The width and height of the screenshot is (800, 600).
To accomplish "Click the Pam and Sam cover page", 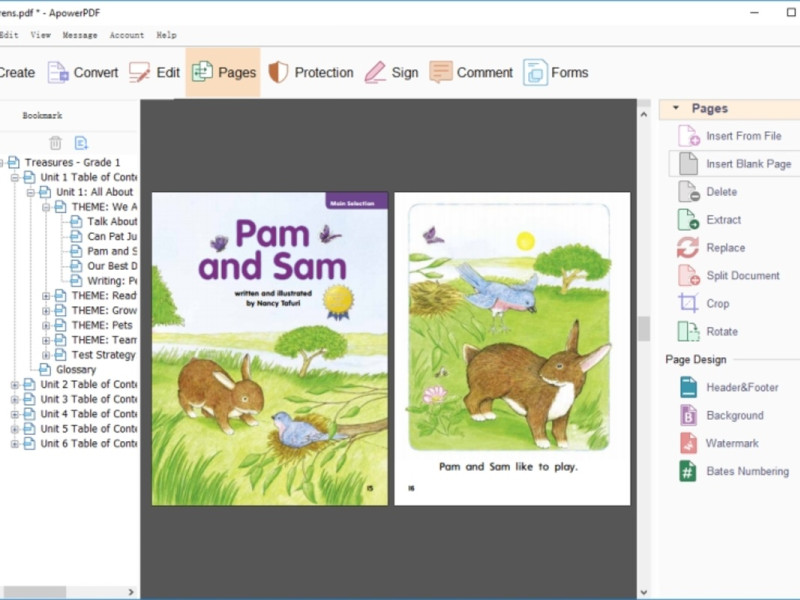I will pyautogui.click(x=270, y=348).
